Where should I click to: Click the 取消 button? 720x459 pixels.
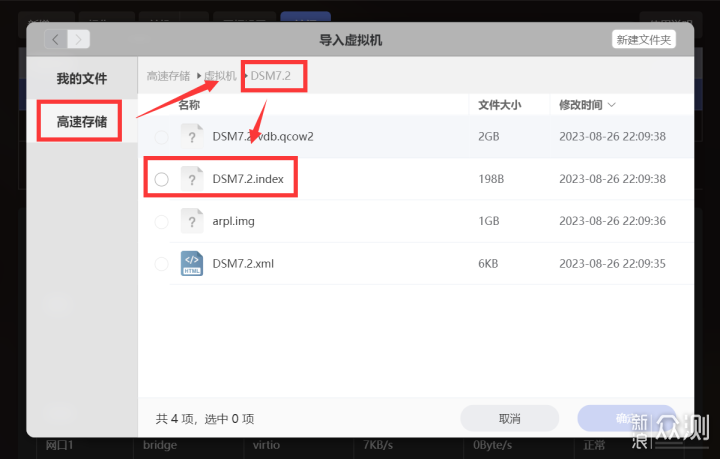pyautogui.click(x=509, y=418)
